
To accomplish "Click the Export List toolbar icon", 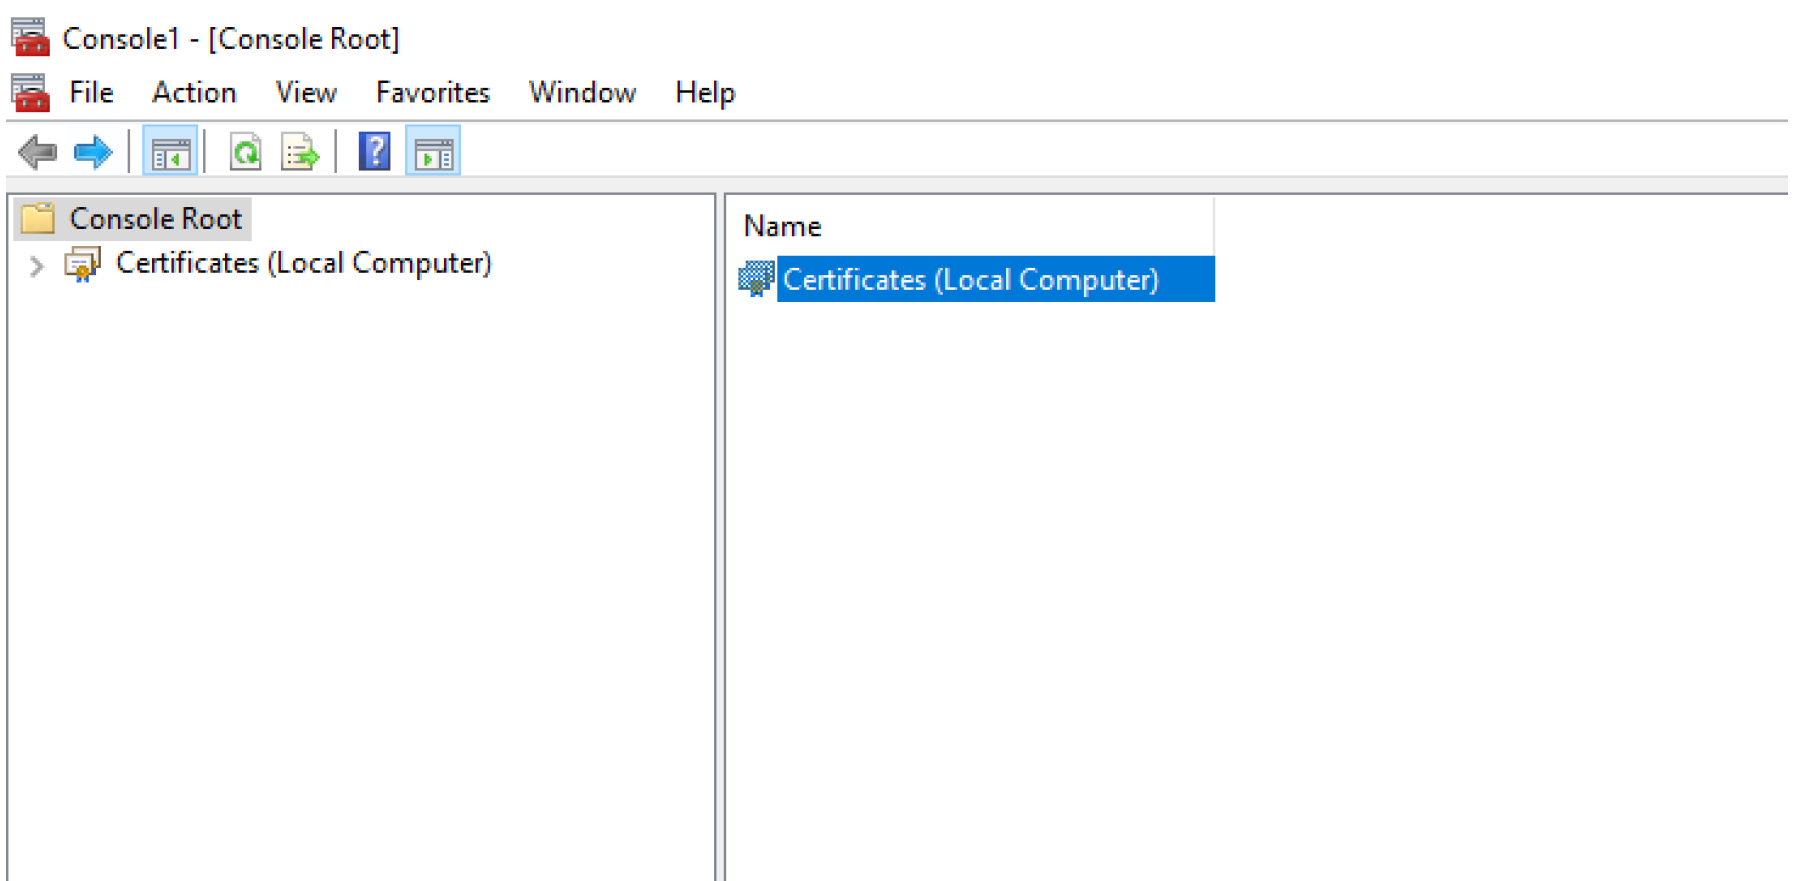I will [300, 152].
